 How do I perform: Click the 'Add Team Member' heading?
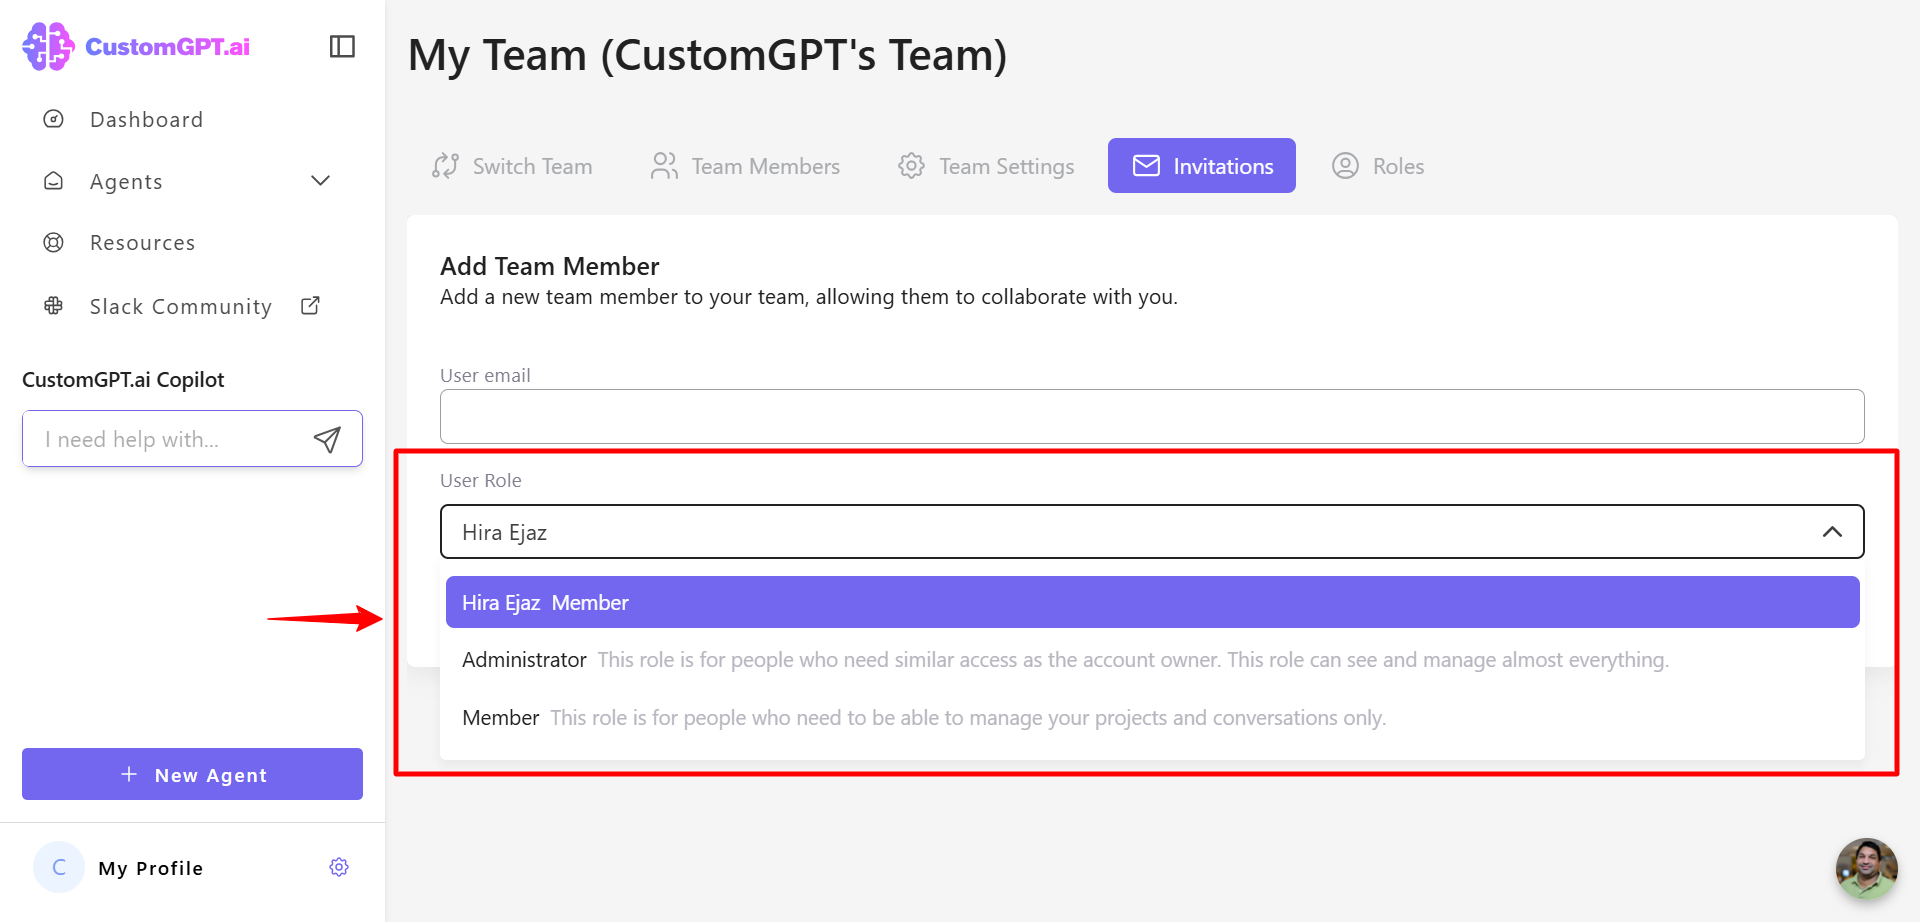[550, 266]
